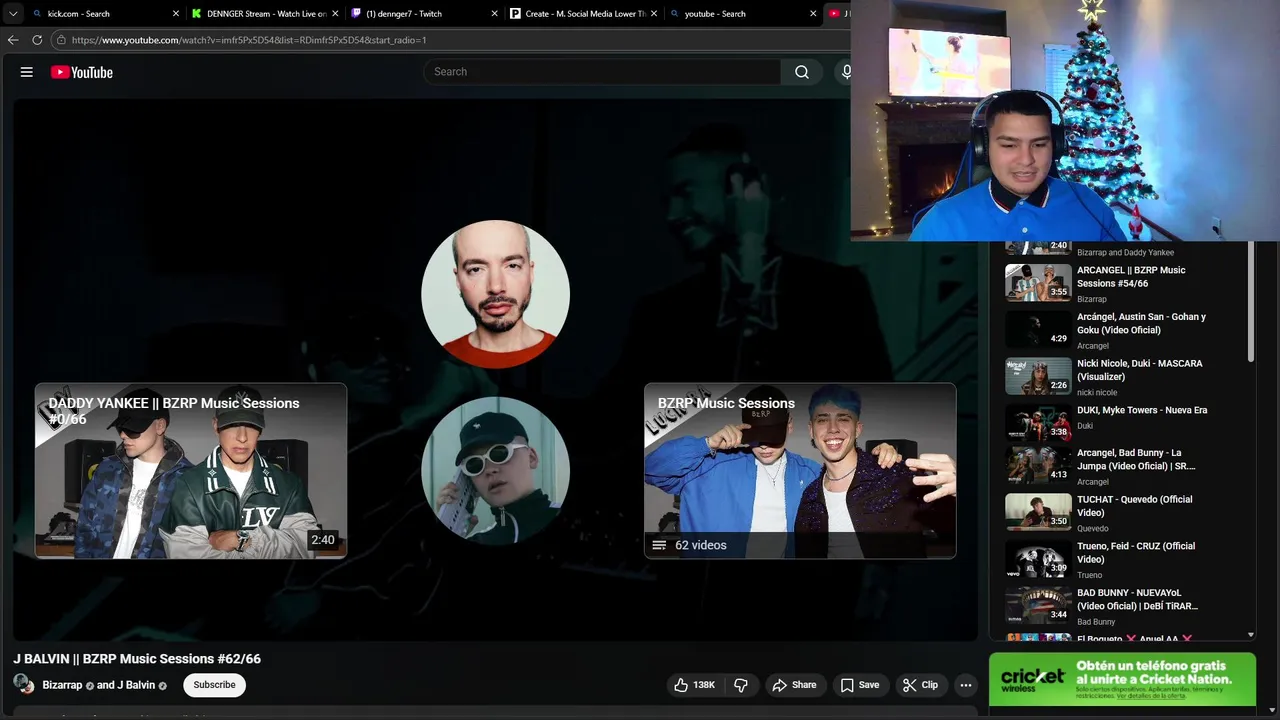The width and height of the screenshot is (1280, 720).
Task: Click video title J BALVIN BZRP Sessions
Action: [137, 659]
